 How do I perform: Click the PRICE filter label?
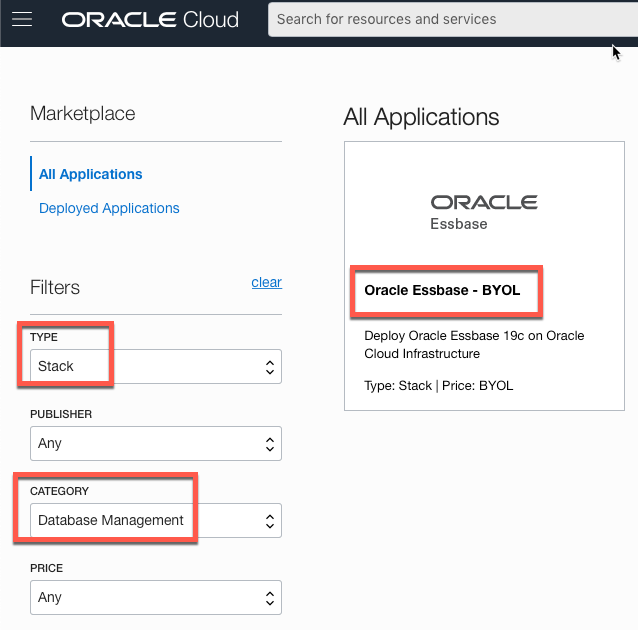46,568
